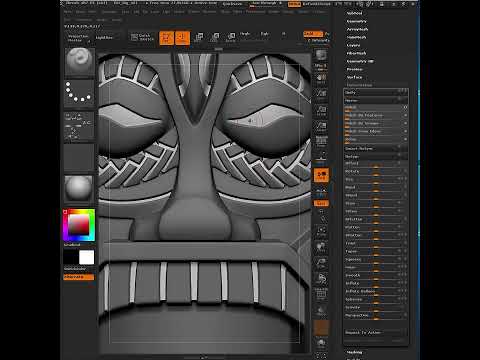Screen dimensions: 480x360
Task: Click the Mirror deformation button
Action: click(376, 100)
